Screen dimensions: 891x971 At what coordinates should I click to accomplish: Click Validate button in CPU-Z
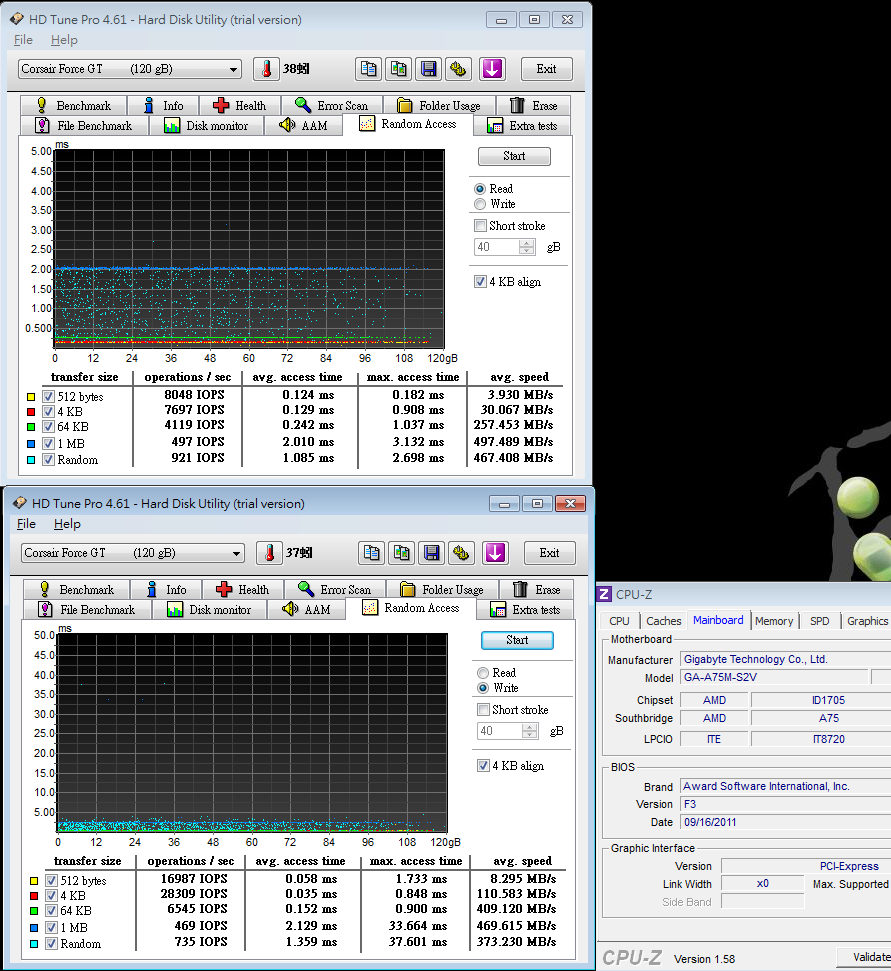864,957
